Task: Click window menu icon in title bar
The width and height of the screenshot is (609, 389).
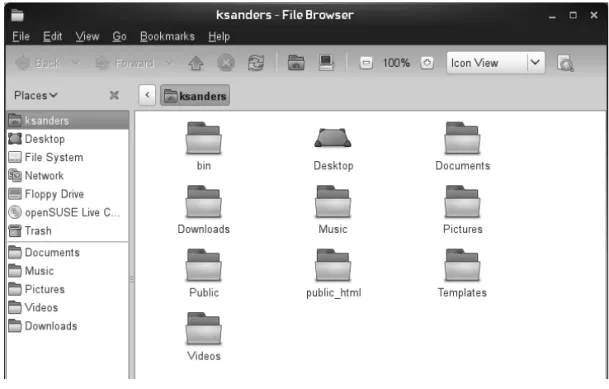Action: click(x=17, y=15)
